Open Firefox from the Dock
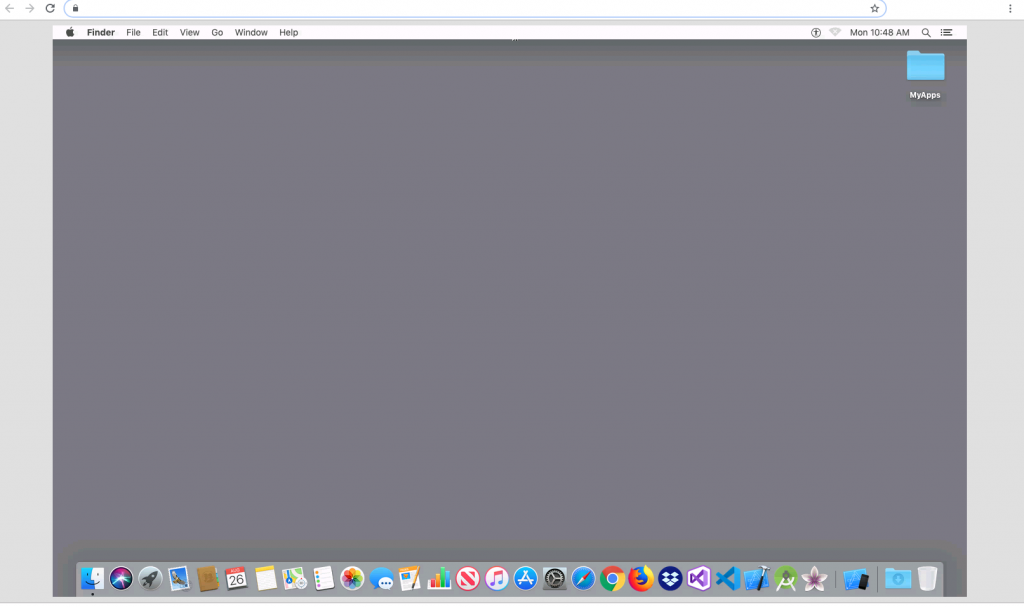Image resolution: width=1024 pixels, height=607 pixels. [x=641, y=578]
